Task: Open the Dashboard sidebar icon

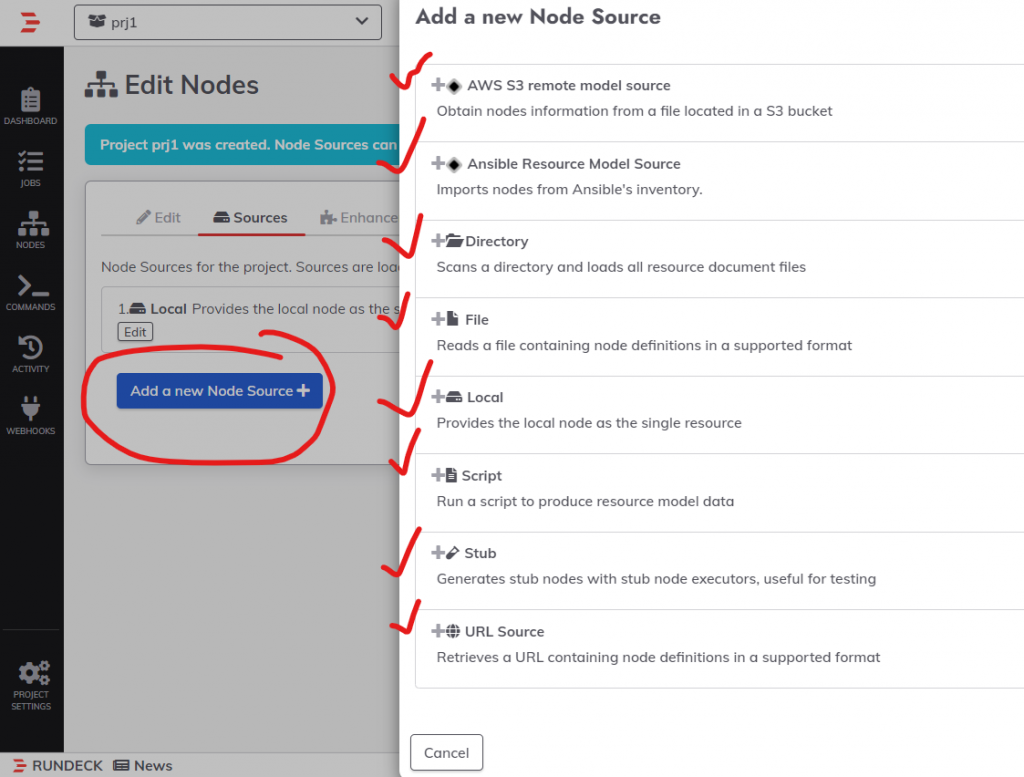Action: pyautogui.click(x=31, y=107)
